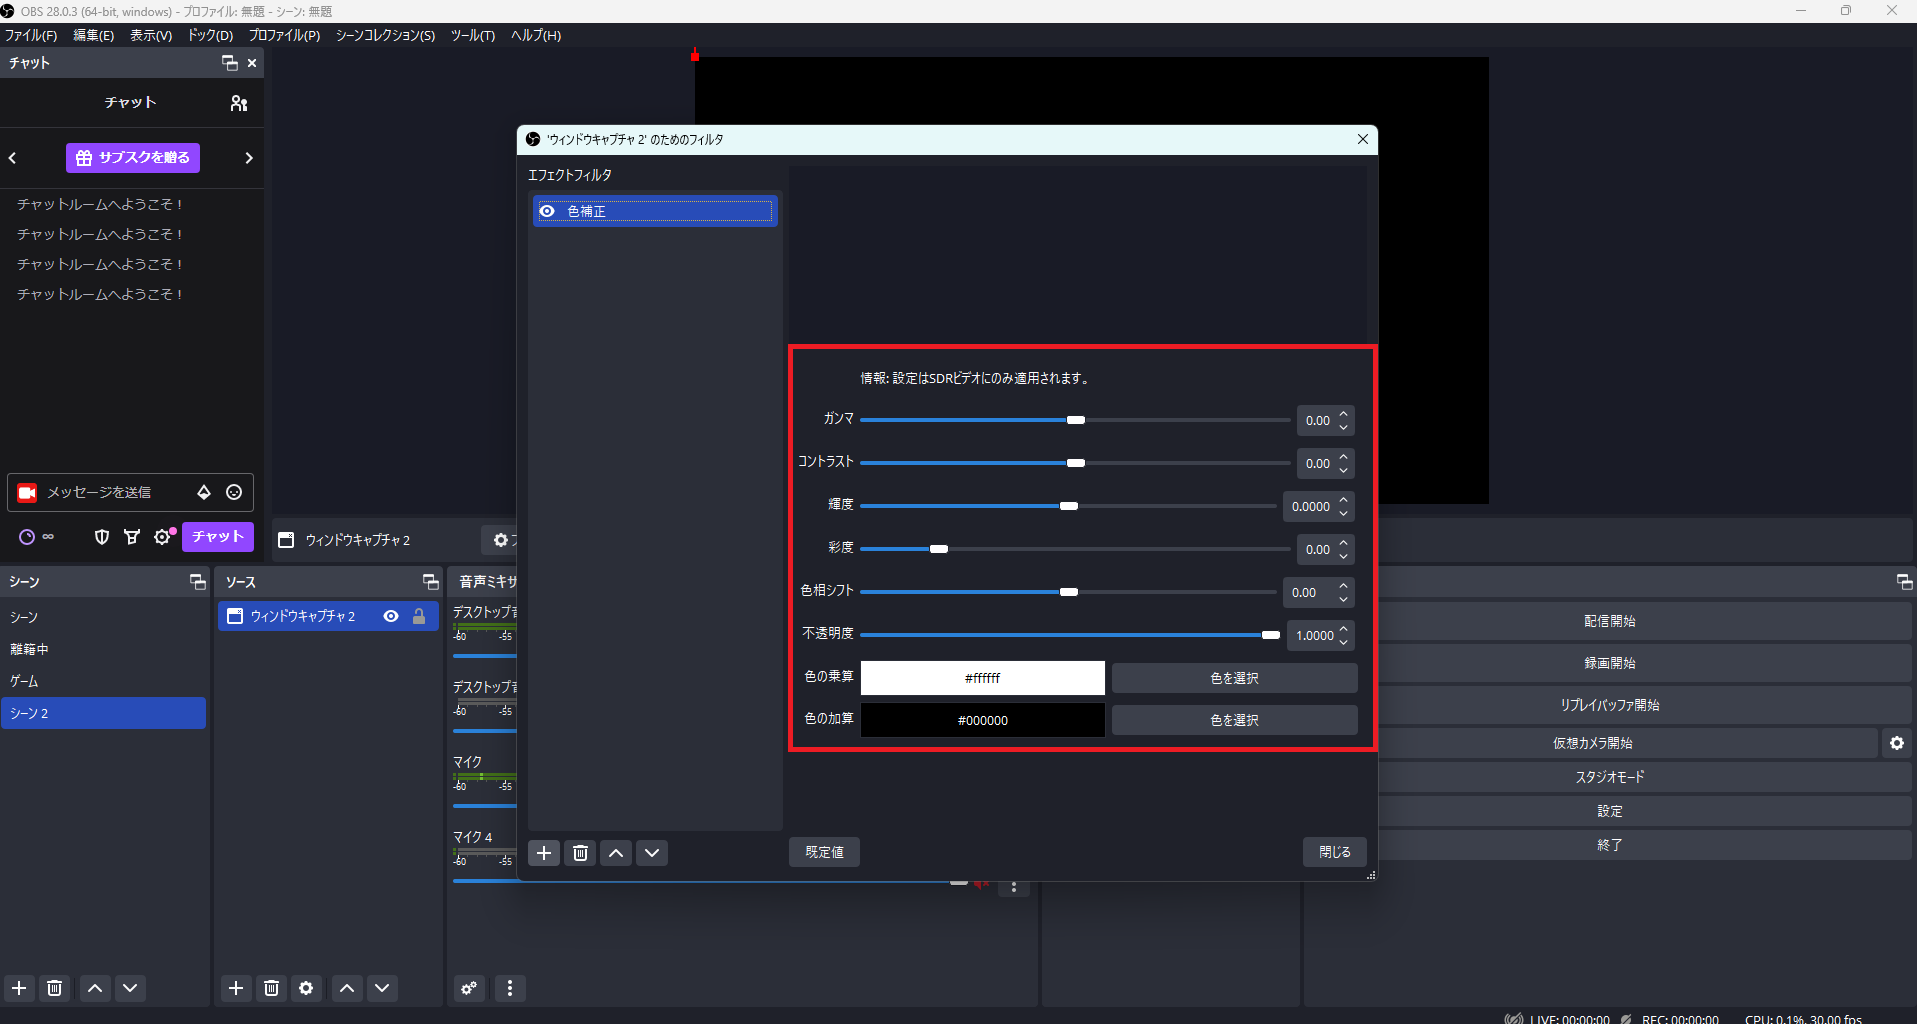Open advanced audio properties gears icon
Image resolution: width=1917 pixels, height=1024 pixels.
tap(469, 988)
